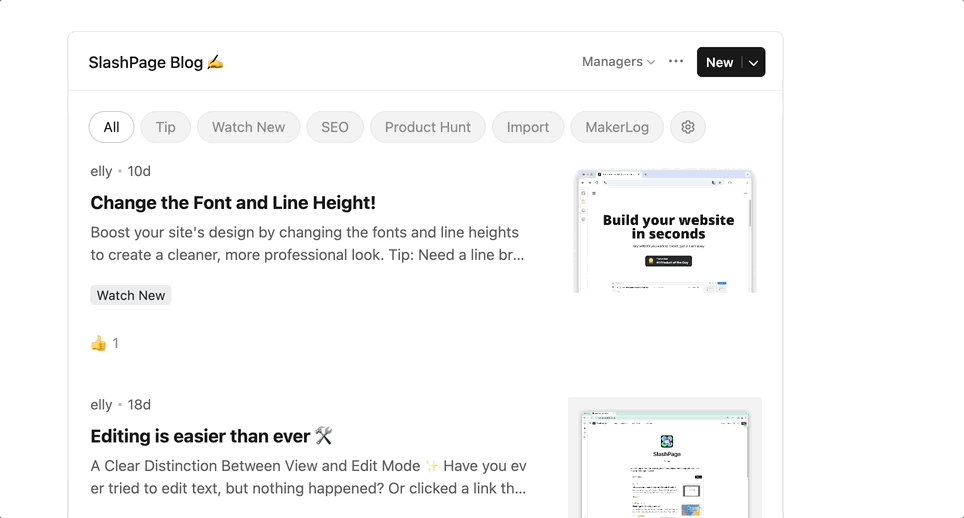964x518 pixels.
Task: Open the three-dot more options menu
Action: 676,61
